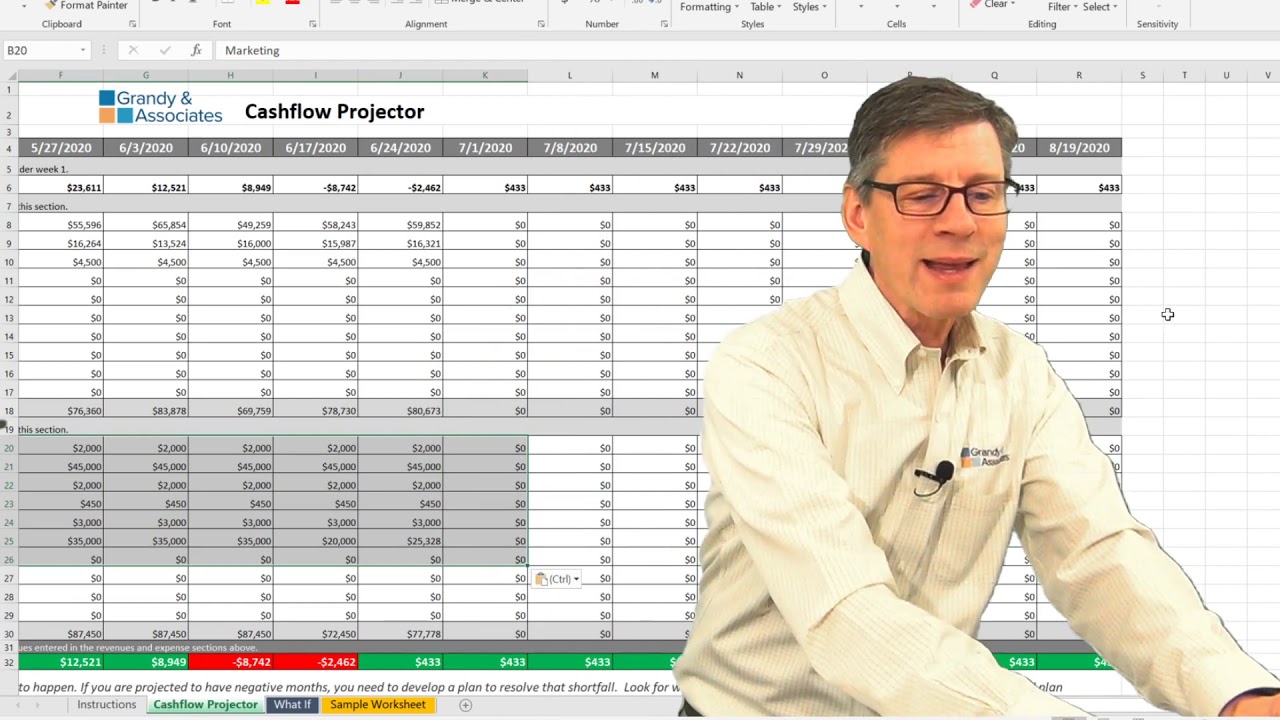This screenshot has height=720, width=1280.
Task: Select the cell showing $16,264
Action: coord(61,243)
